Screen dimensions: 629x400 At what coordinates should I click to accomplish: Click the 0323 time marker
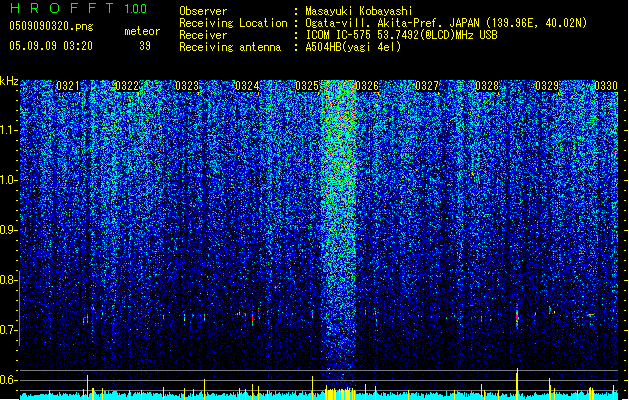pyautogui.click(x=187, y=86)
